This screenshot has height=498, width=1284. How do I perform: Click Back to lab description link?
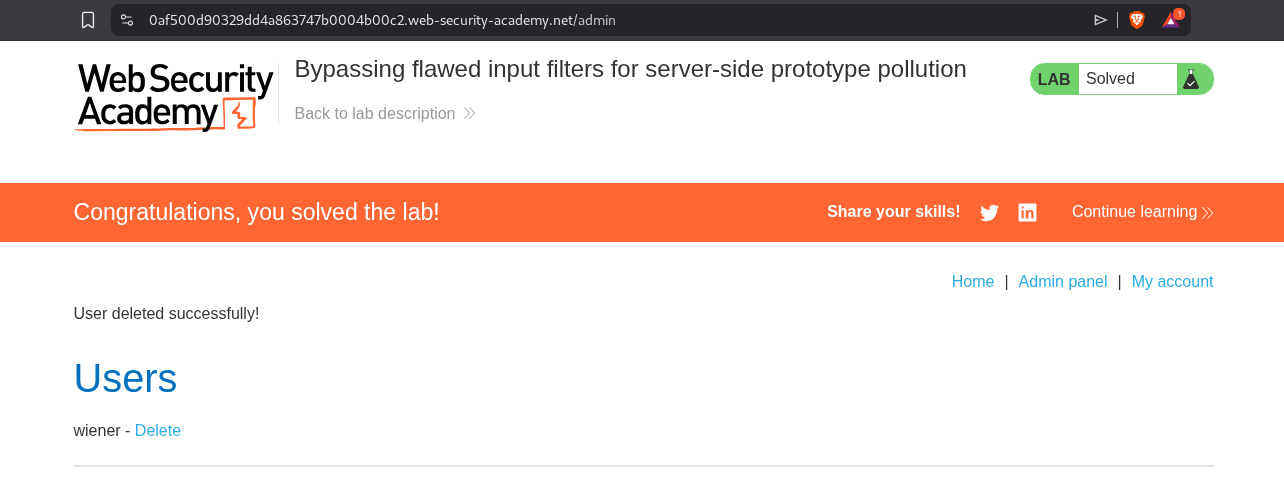375,114
